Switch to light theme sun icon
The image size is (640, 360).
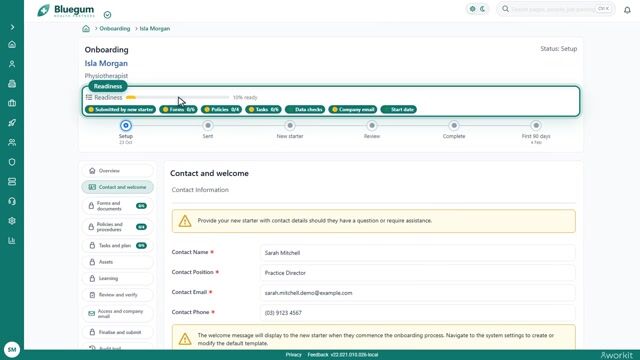coord(472,9)
